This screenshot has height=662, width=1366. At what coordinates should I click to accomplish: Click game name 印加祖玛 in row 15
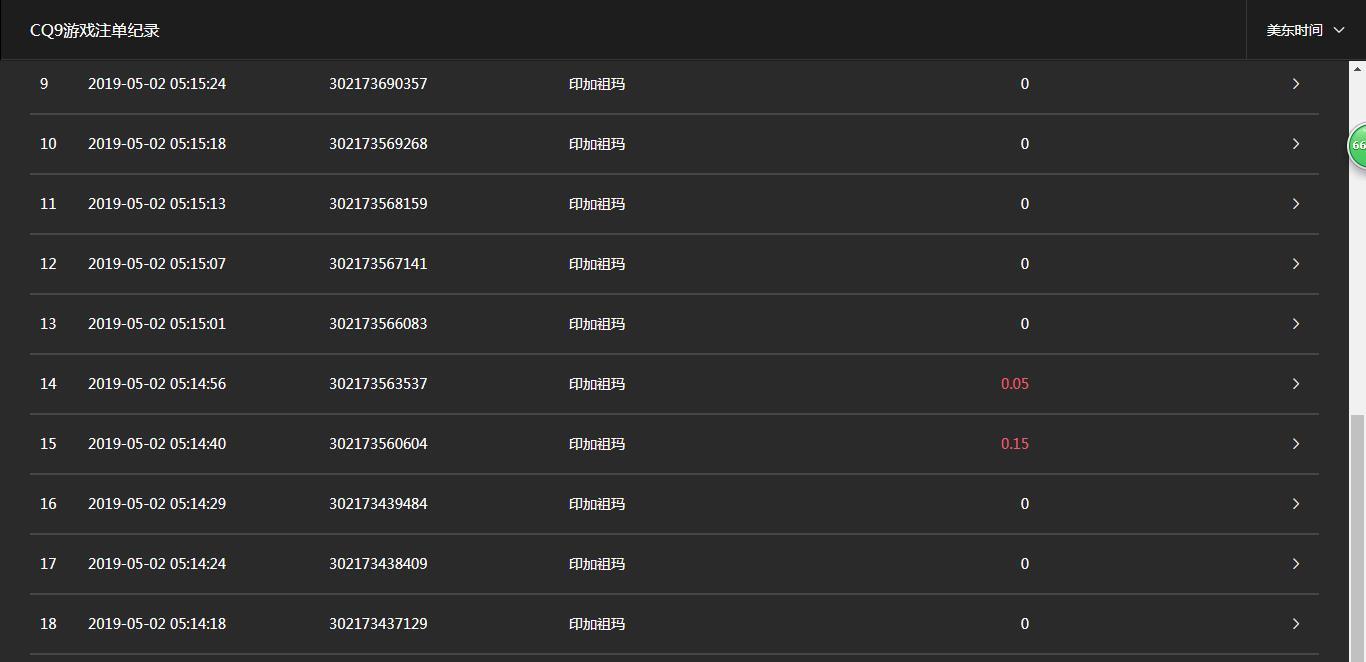point(597,444)
